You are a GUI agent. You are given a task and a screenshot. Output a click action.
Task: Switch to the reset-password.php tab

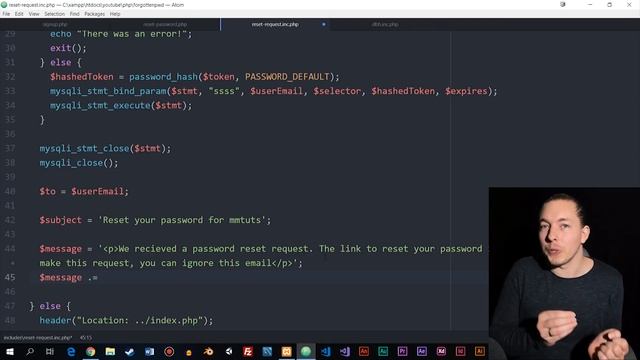(165, 24)
